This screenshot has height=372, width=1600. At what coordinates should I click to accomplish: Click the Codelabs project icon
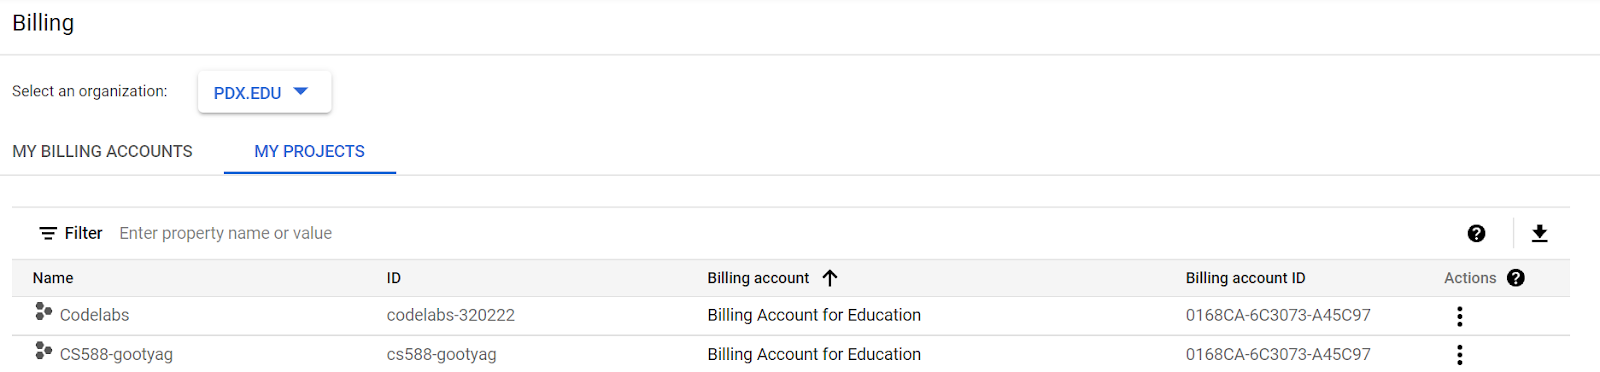(x=43, y=312)
